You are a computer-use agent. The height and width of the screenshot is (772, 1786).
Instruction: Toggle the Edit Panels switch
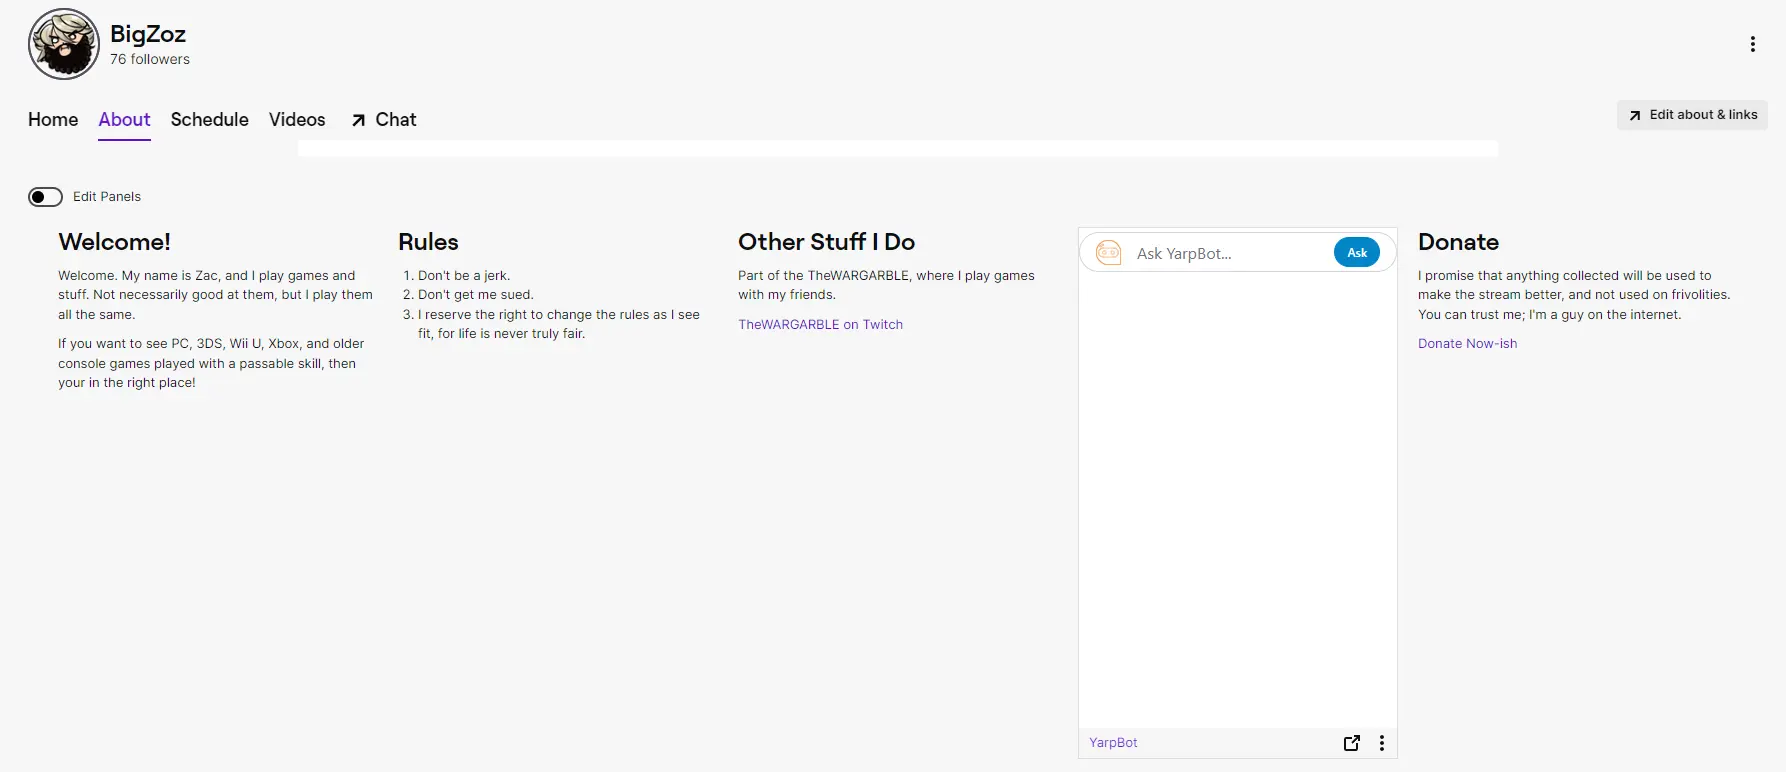(46, 197)
